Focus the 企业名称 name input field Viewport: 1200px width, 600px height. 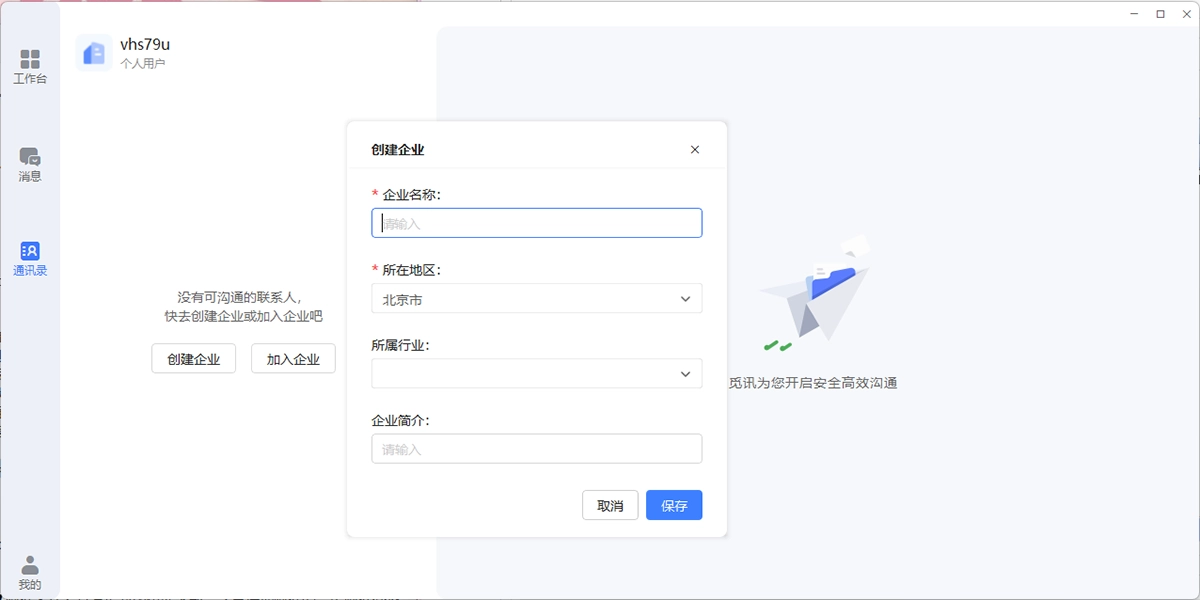536,222
